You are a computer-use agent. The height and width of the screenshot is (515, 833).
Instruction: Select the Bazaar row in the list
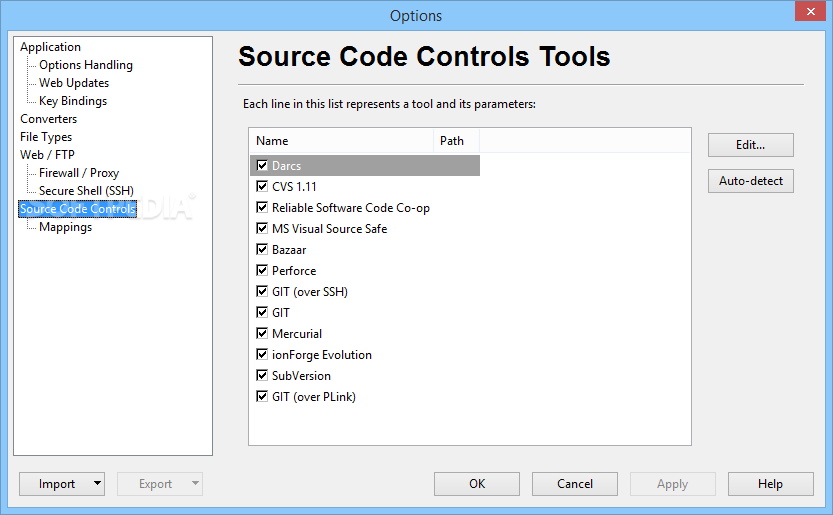(289, 250)
